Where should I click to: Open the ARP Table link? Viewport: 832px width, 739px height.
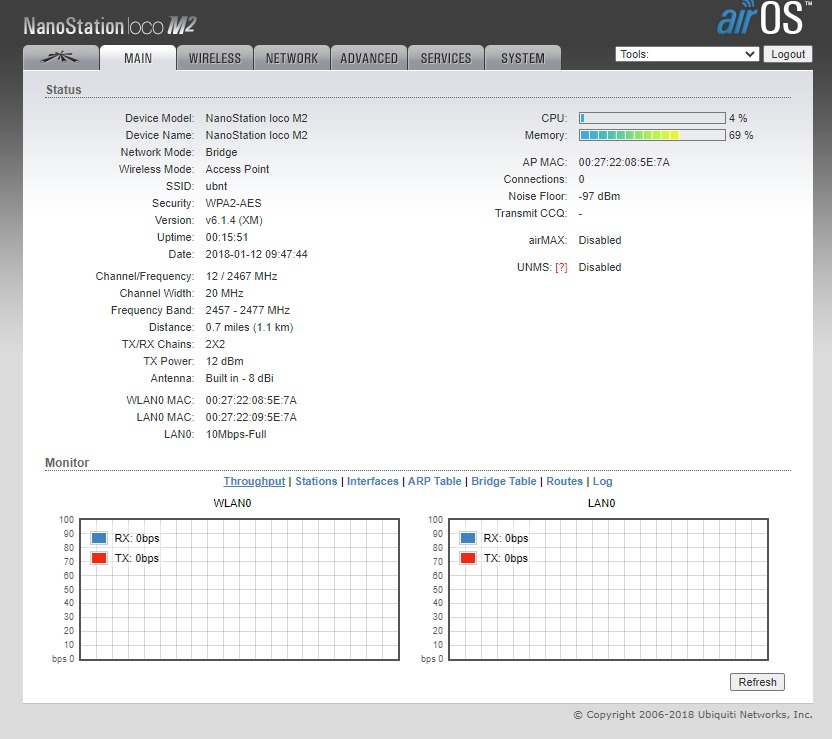click(435, 481)
